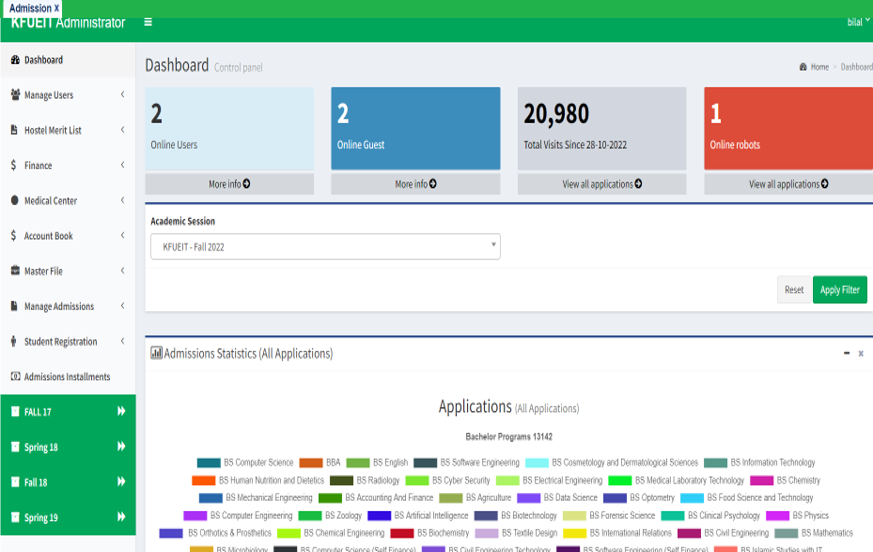Click the Home breadcrumb dashboard icon
Image resolution: width=873 pixels, height=552 pixels.
(803, 67)
